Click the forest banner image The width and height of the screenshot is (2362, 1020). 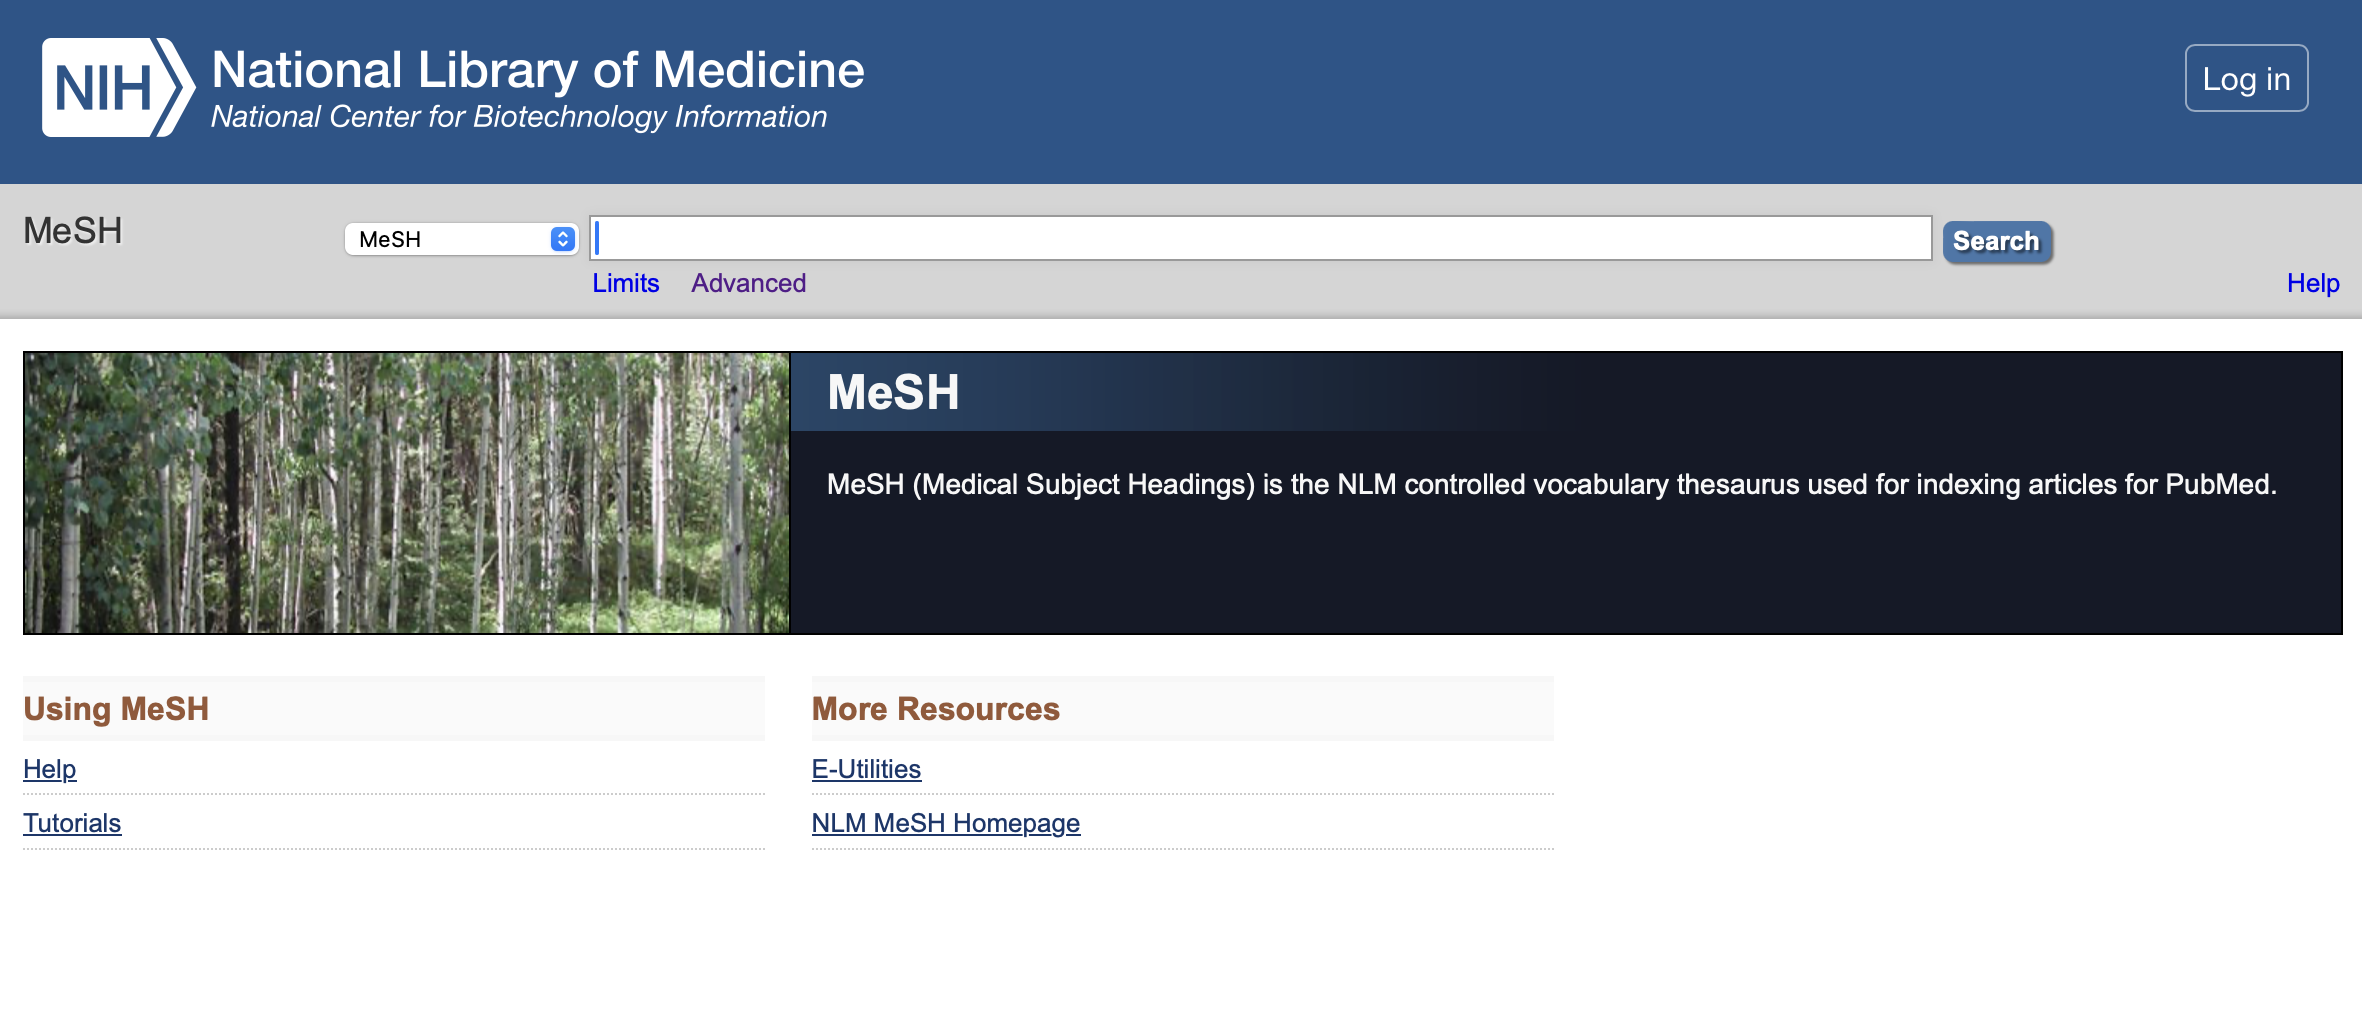click(x=407, y=492)
